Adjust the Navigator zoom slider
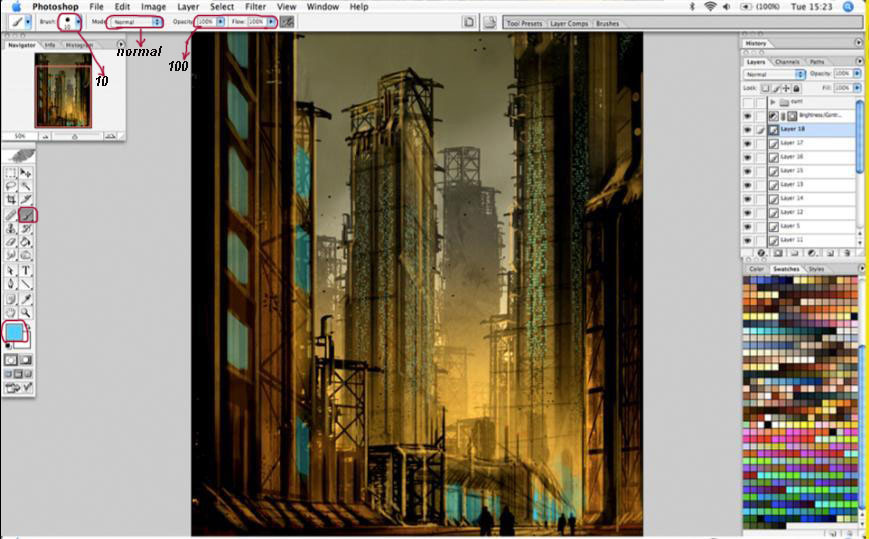 point(74,136)
